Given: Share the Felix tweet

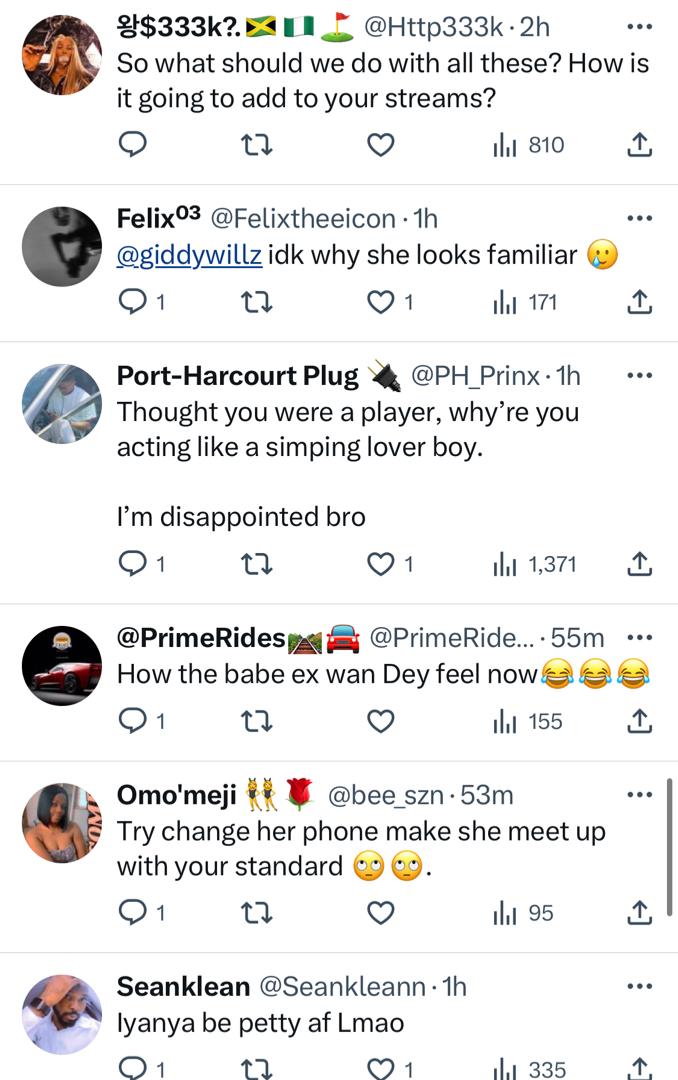Looking at the screenshot, I should click(639, 302).
